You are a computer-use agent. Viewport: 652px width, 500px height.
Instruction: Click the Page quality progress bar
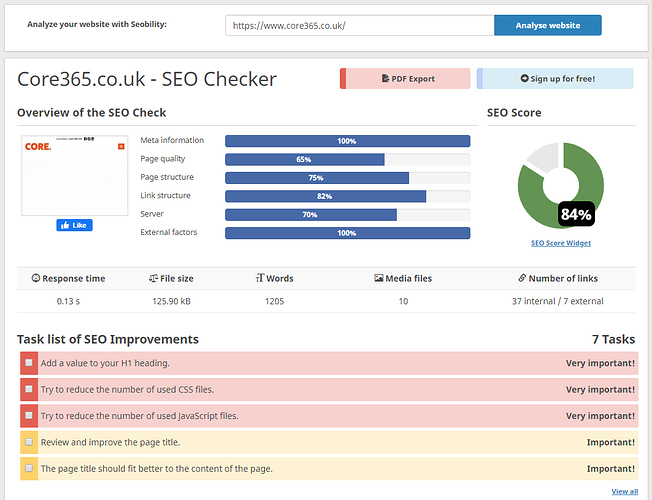(x=347, y=159)
